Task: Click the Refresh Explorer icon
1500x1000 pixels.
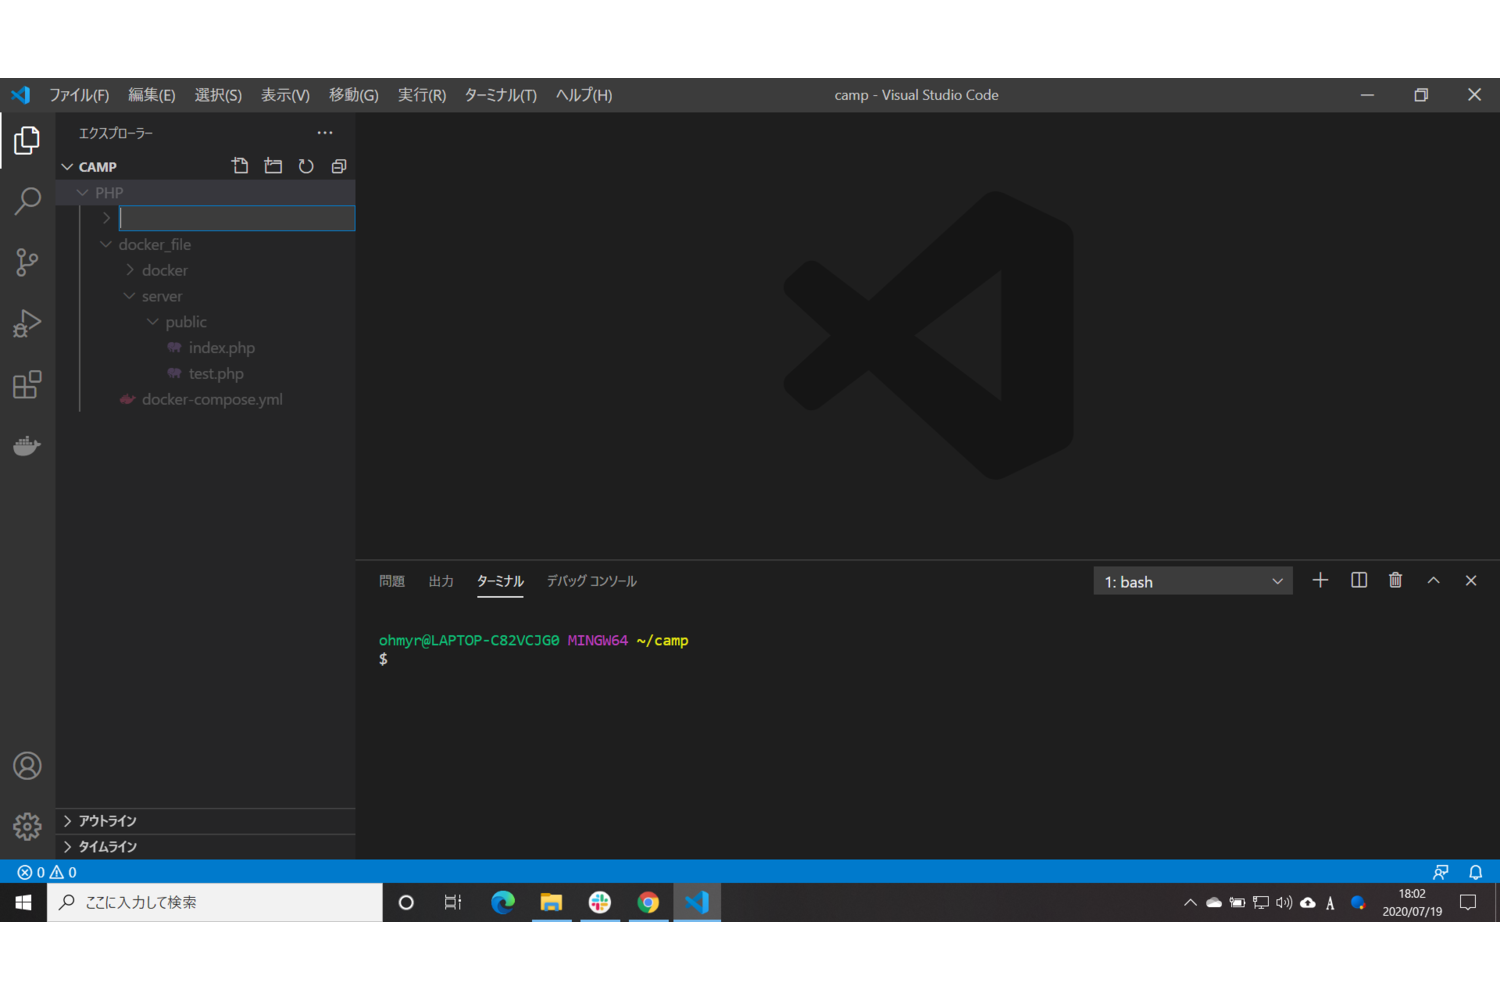Action: pos(306,166)
